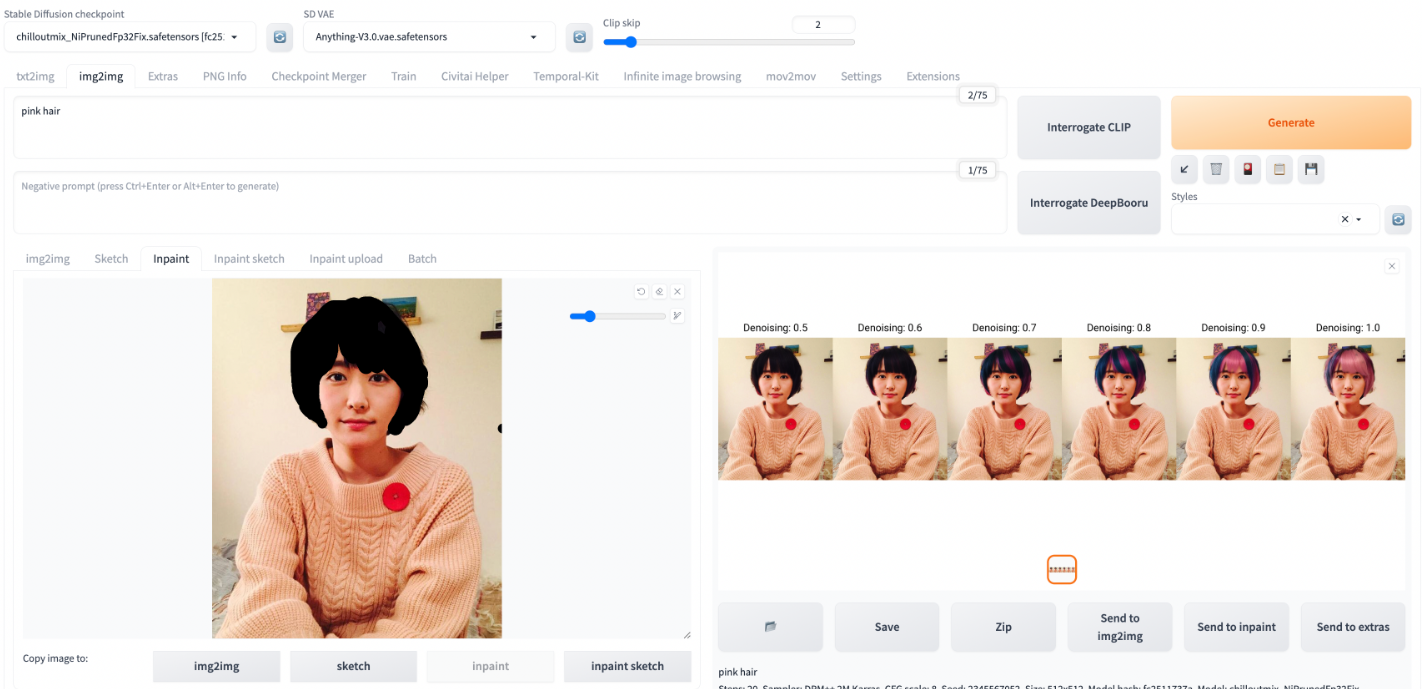Open the mov2mov tab
1422x689 pixels.
coord(791,76)
